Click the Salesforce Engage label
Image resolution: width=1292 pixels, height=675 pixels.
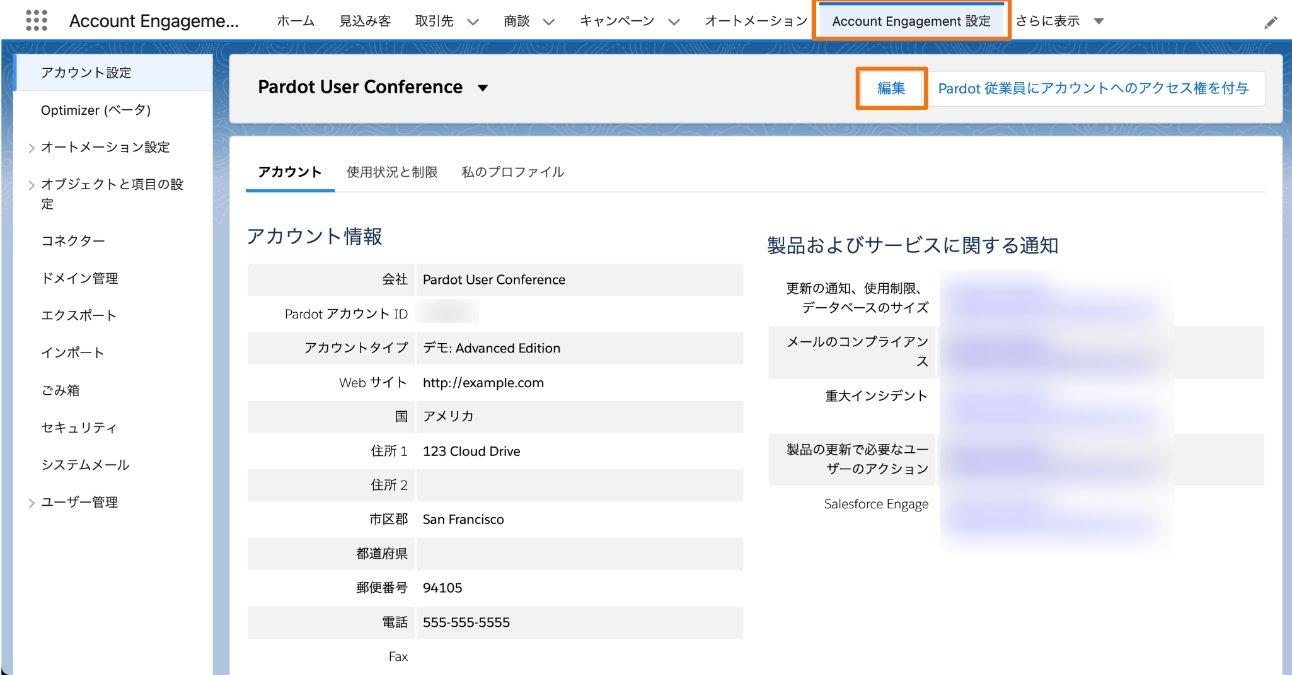tap(876, 504)
